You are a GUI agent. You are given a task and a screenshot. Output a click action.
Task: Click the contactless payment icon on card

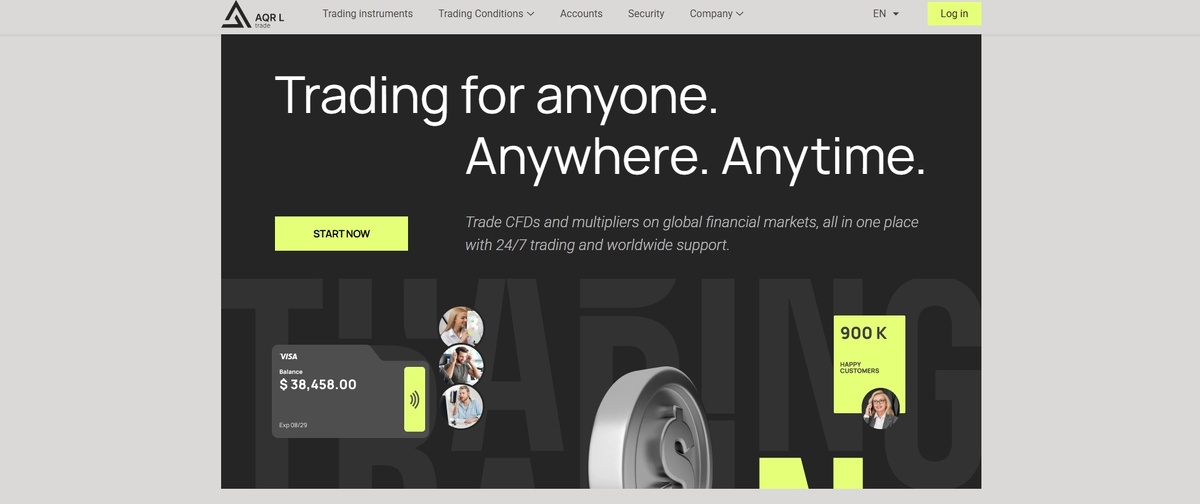coord(414,399)
